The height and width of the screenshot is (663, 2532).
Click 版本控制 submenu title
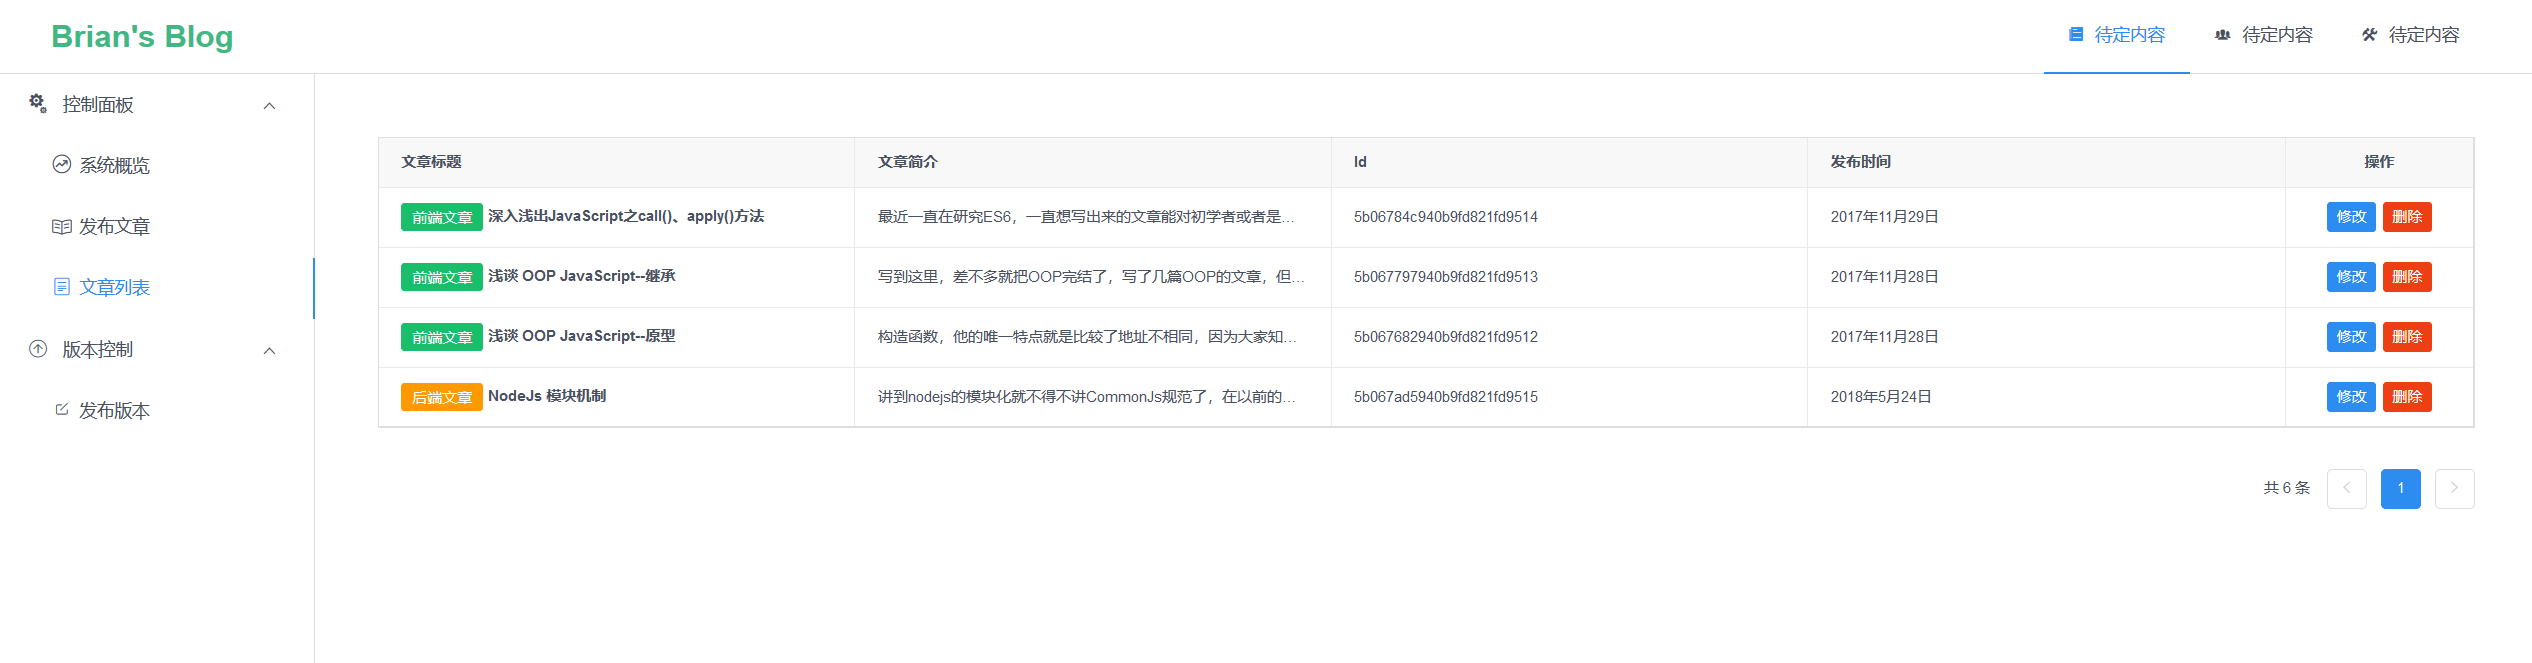click(x=157, y=349)
